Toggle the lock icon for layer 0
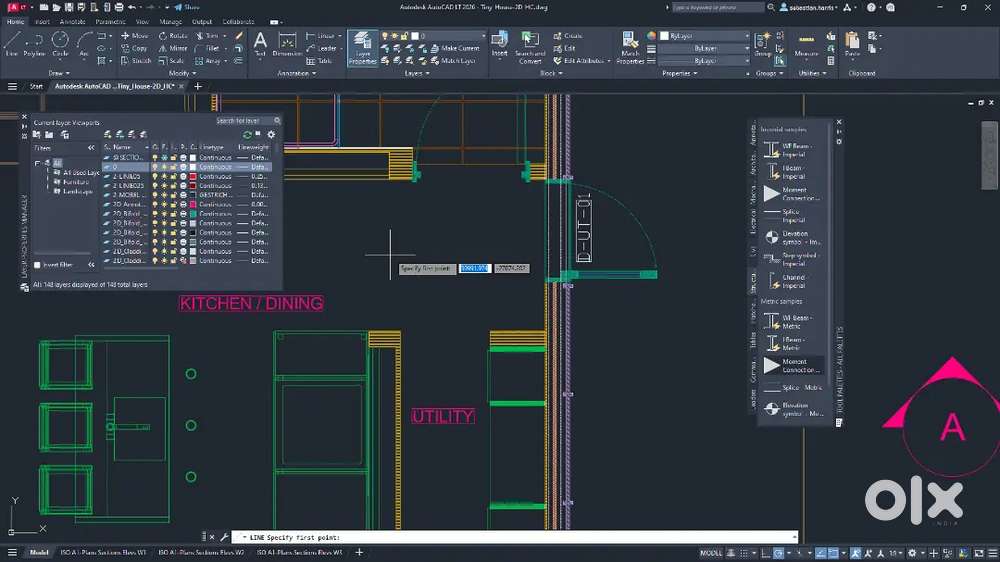 pyautogui.click(x=173, y=167)
